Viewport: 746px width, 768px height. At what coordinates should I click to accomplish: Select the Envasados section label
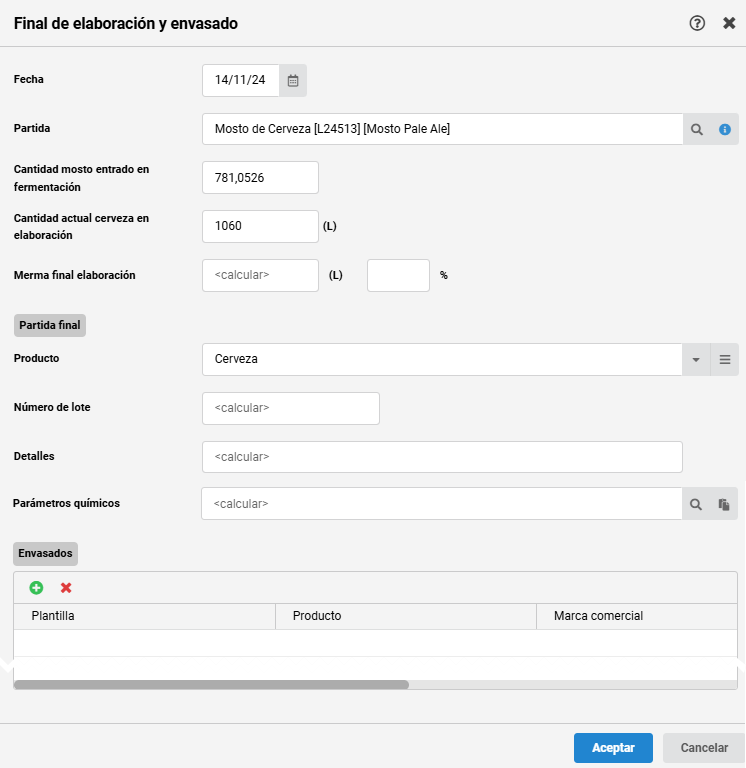pos(45,553)
